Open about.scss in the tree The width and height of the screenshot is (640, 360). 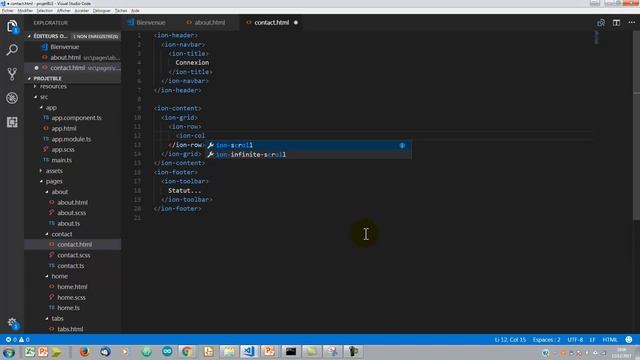point(71,213)
